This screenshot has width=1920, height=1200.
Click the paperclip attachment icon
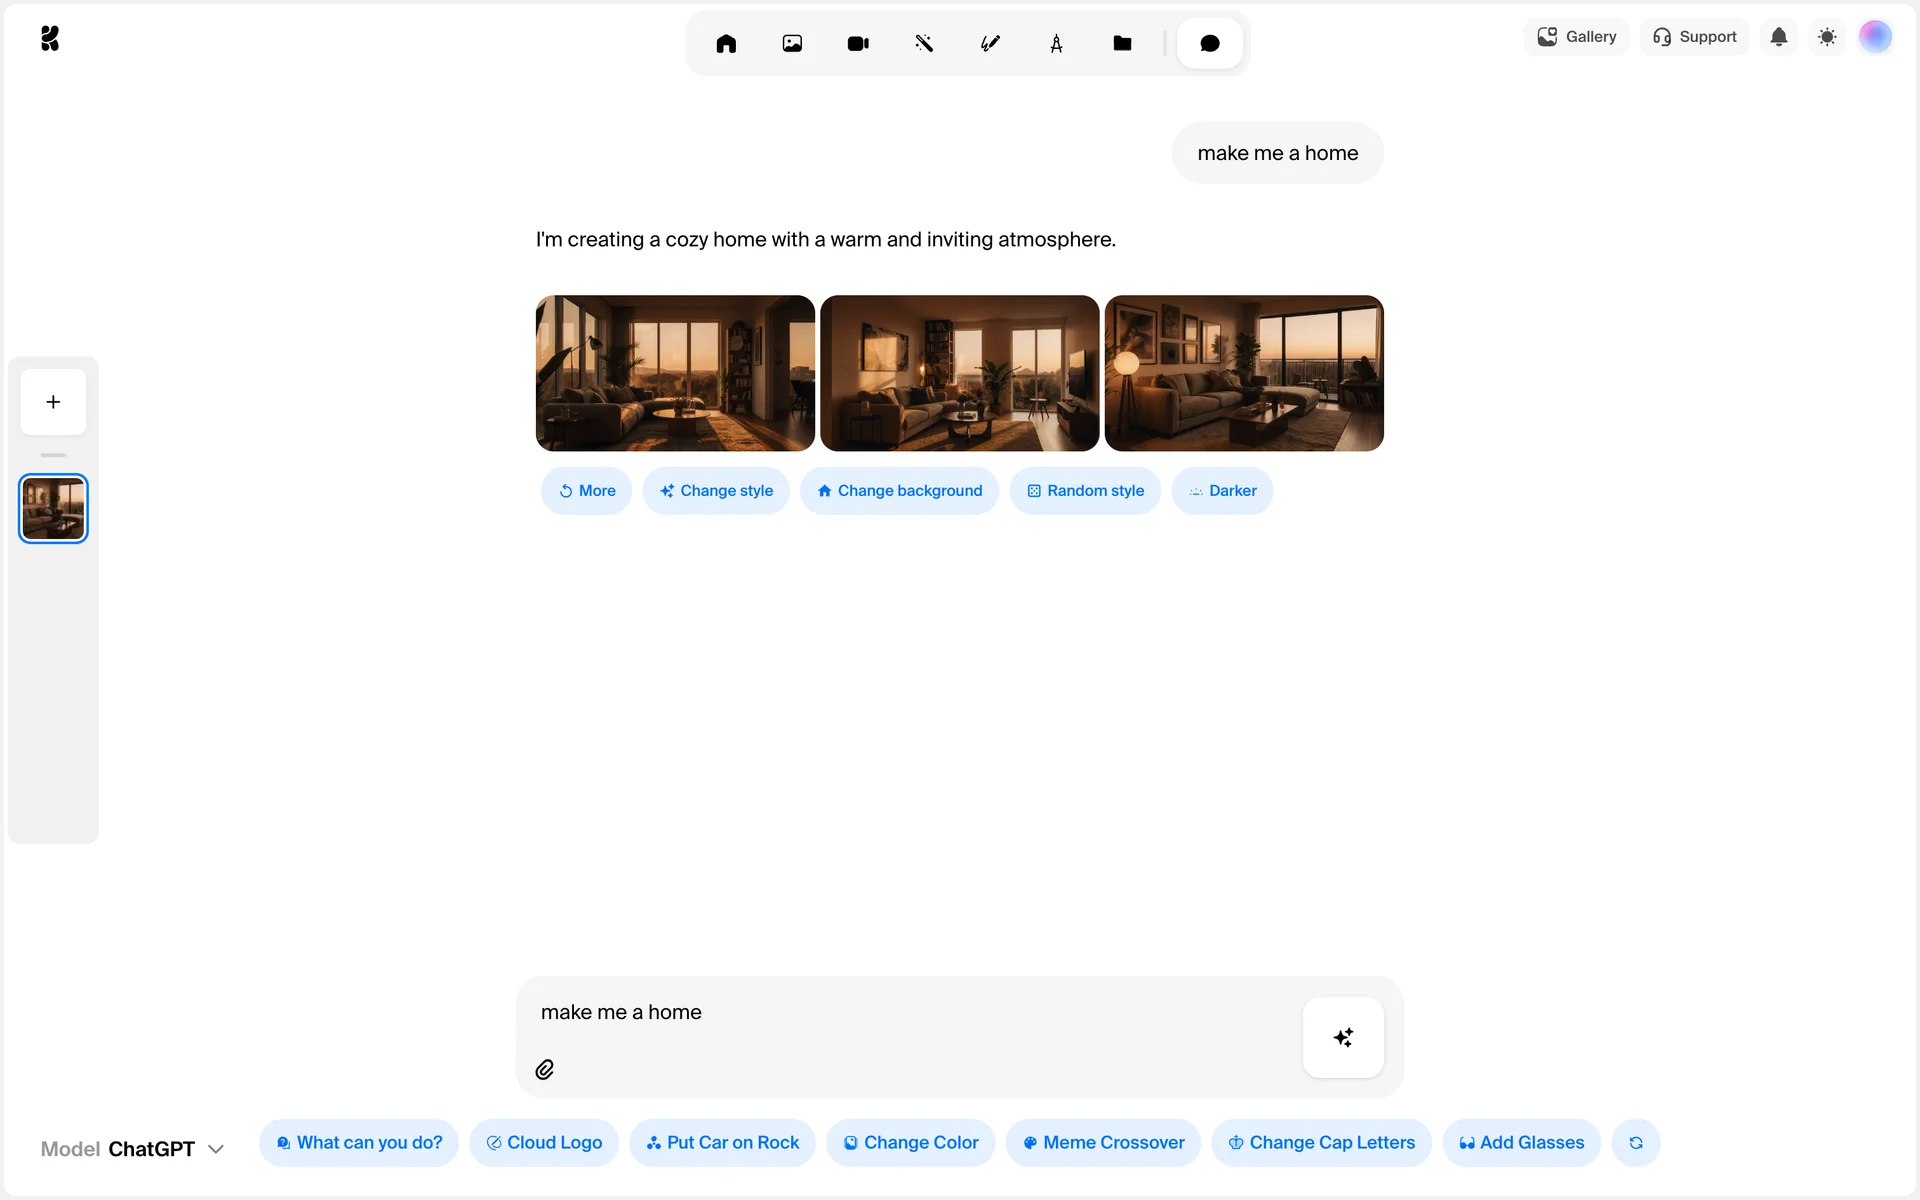pyautogui.click(x=545, y=1070)
